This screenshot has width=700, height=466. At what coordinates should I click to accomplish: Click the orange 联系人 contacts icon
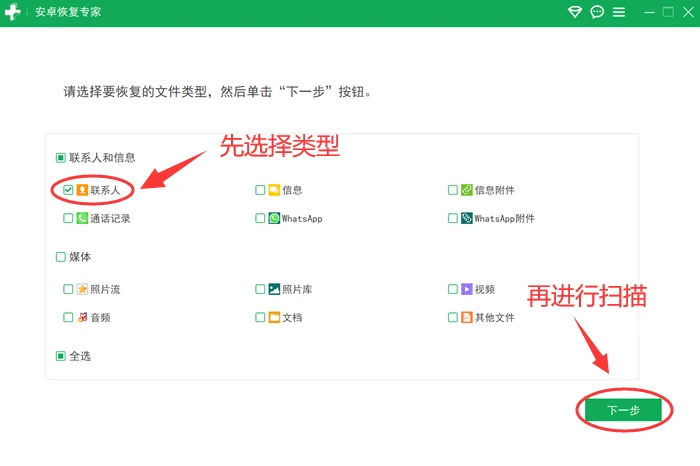pos(82,190)
